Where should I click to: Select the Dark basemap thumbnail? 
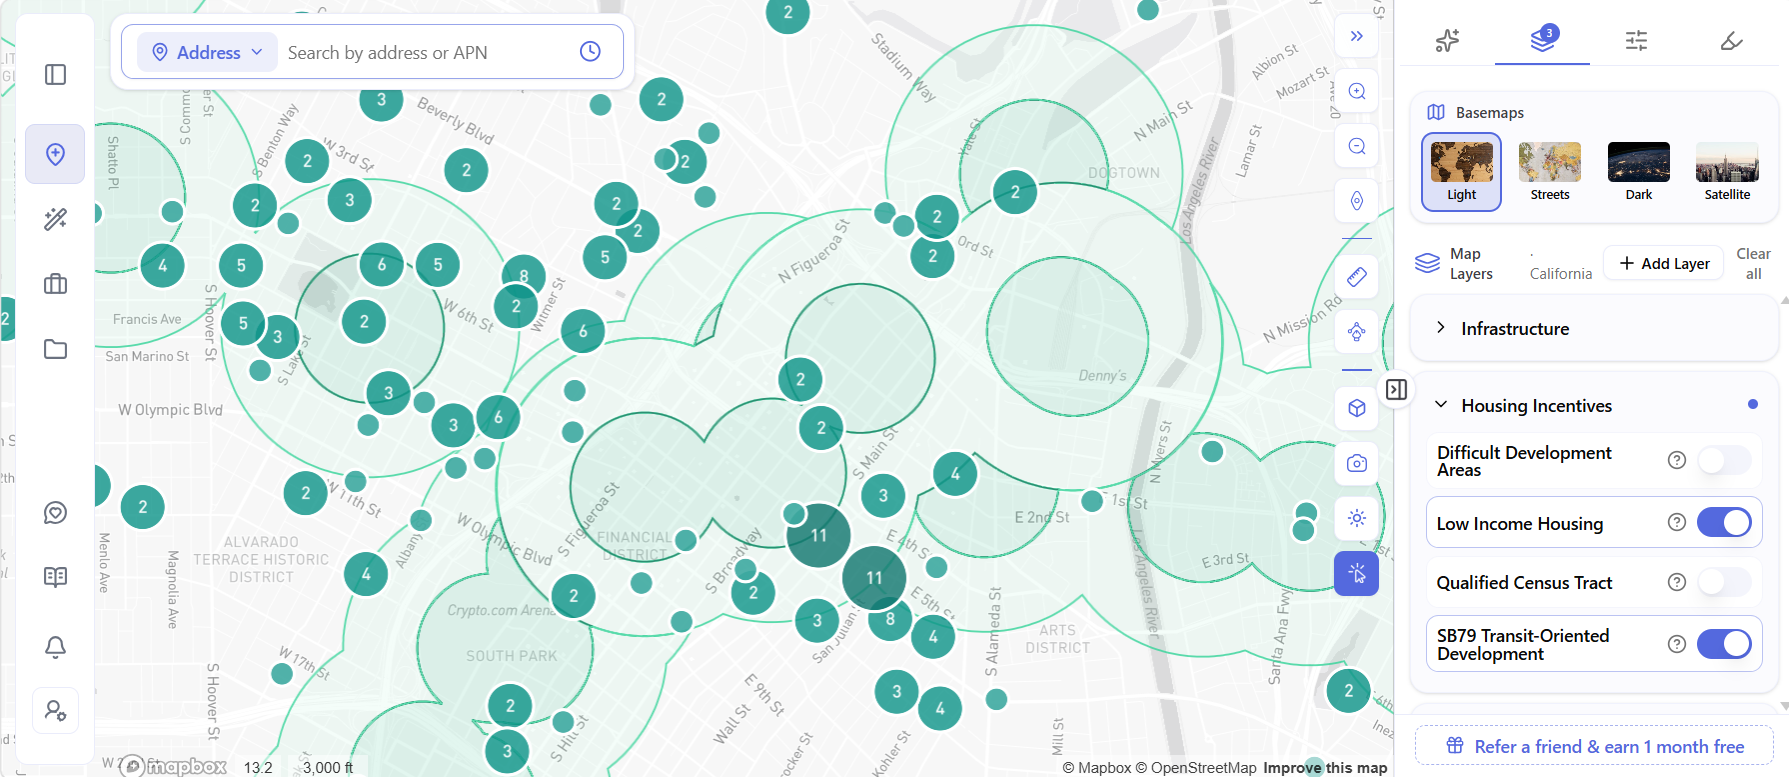(x=1639, y=172)
